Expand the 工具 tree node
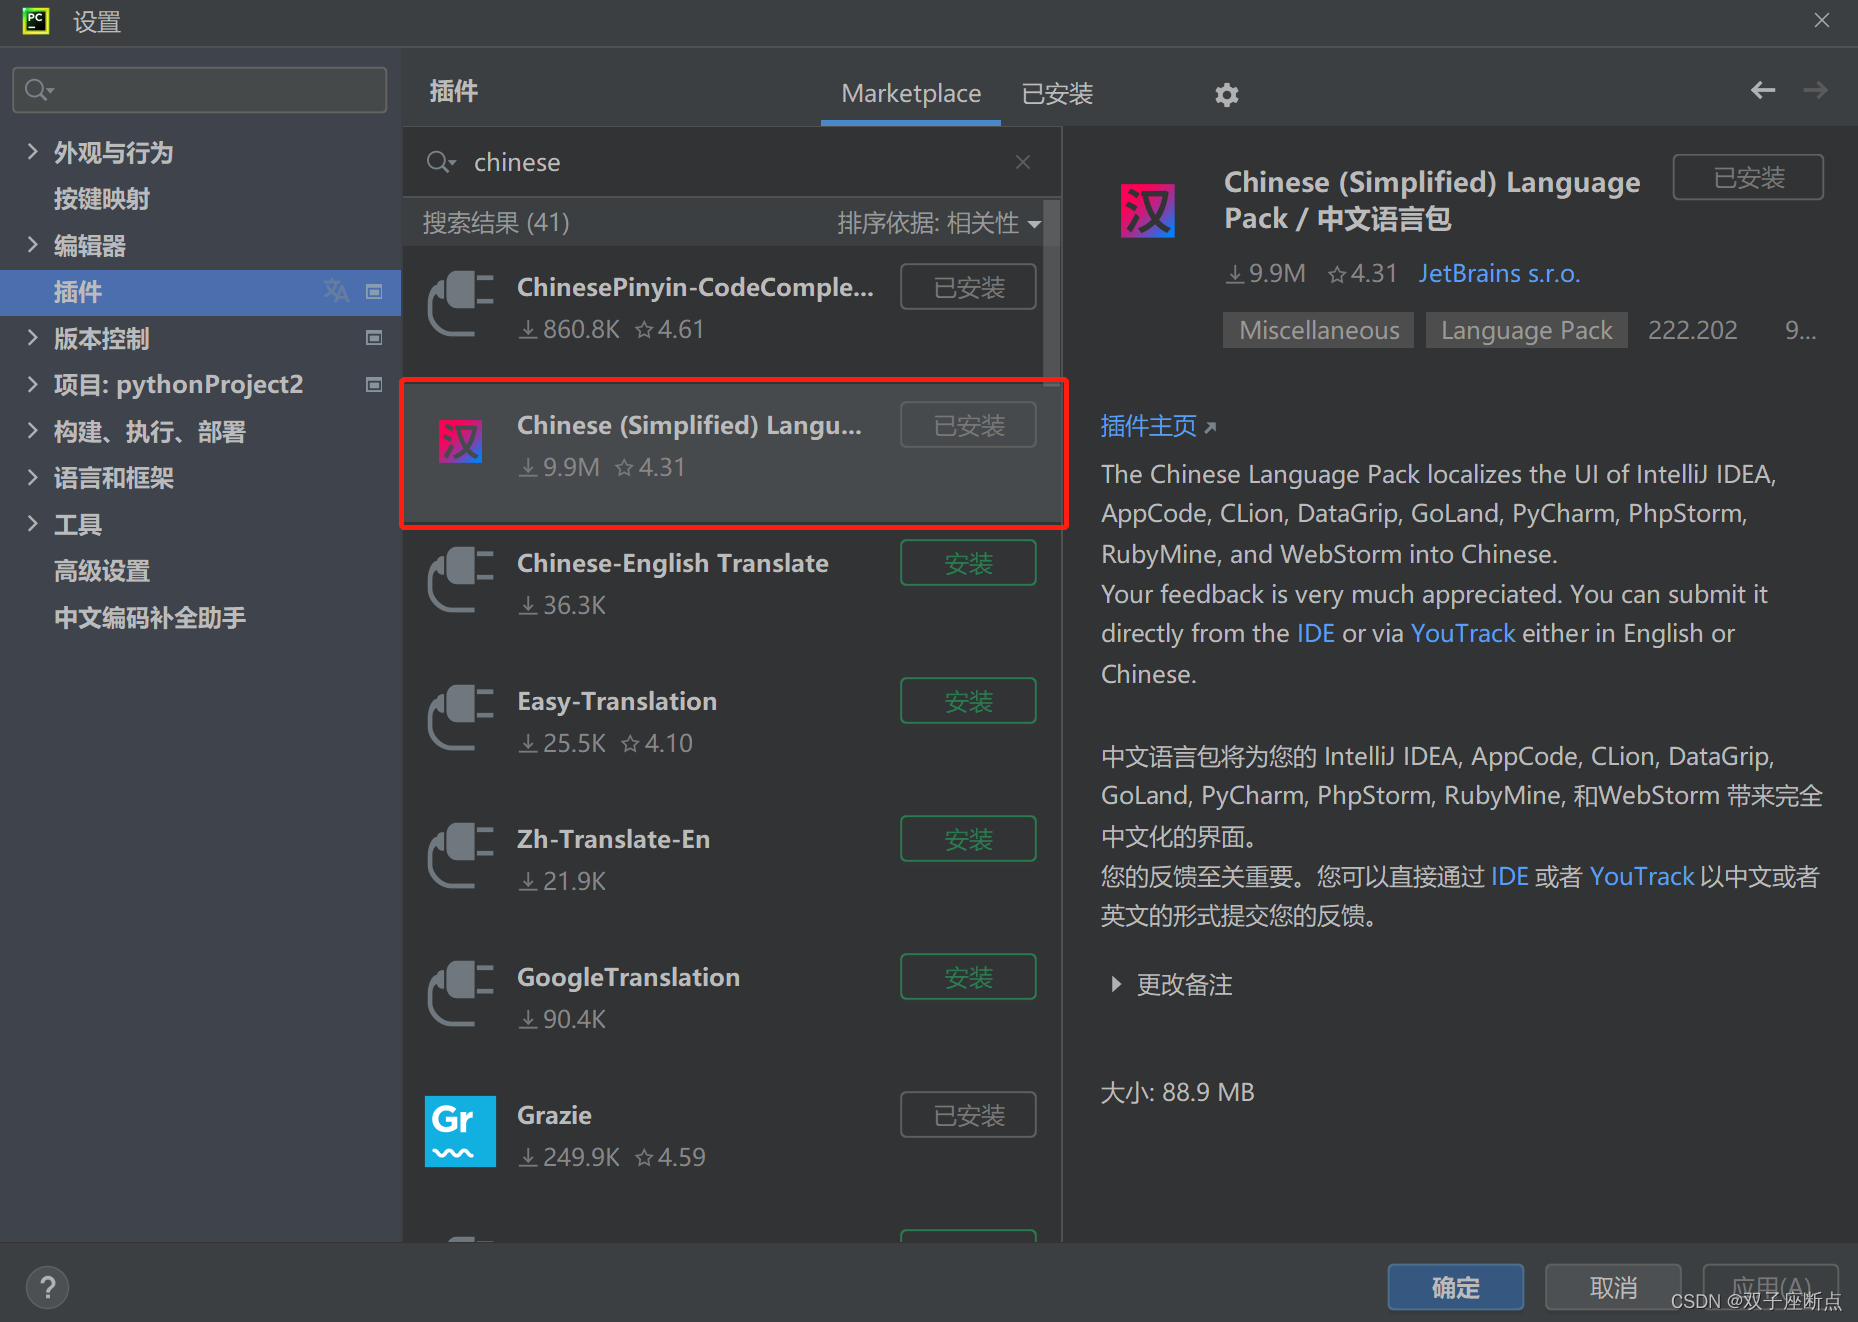This screenshot has width=1858, height=1322. coord(32,524)
